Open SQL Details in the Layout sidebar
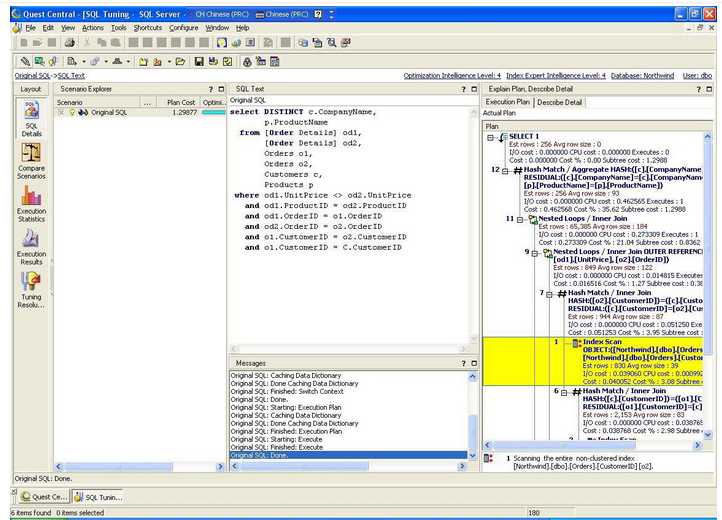722x520 pixels. (x=31, y=119)
